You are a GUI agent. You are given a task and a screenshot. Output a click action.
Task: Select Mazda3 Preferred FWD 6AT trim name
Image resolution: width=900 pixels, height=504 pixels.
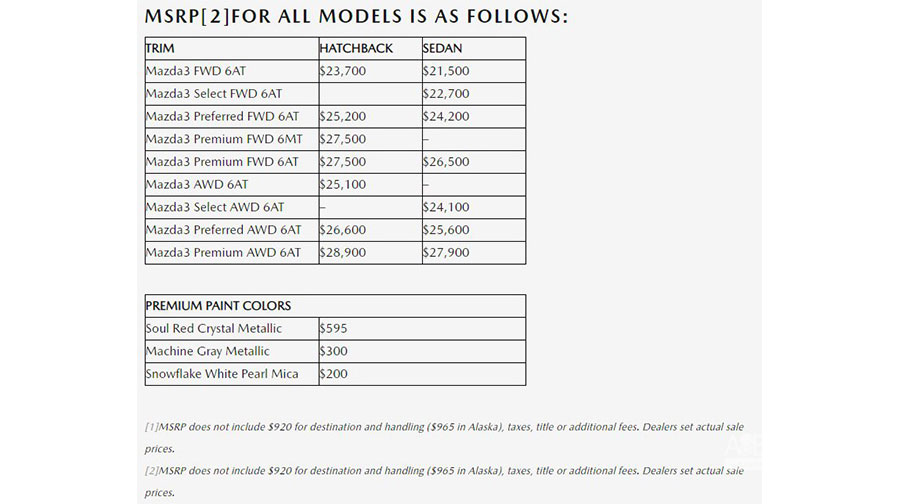point(223,117)
